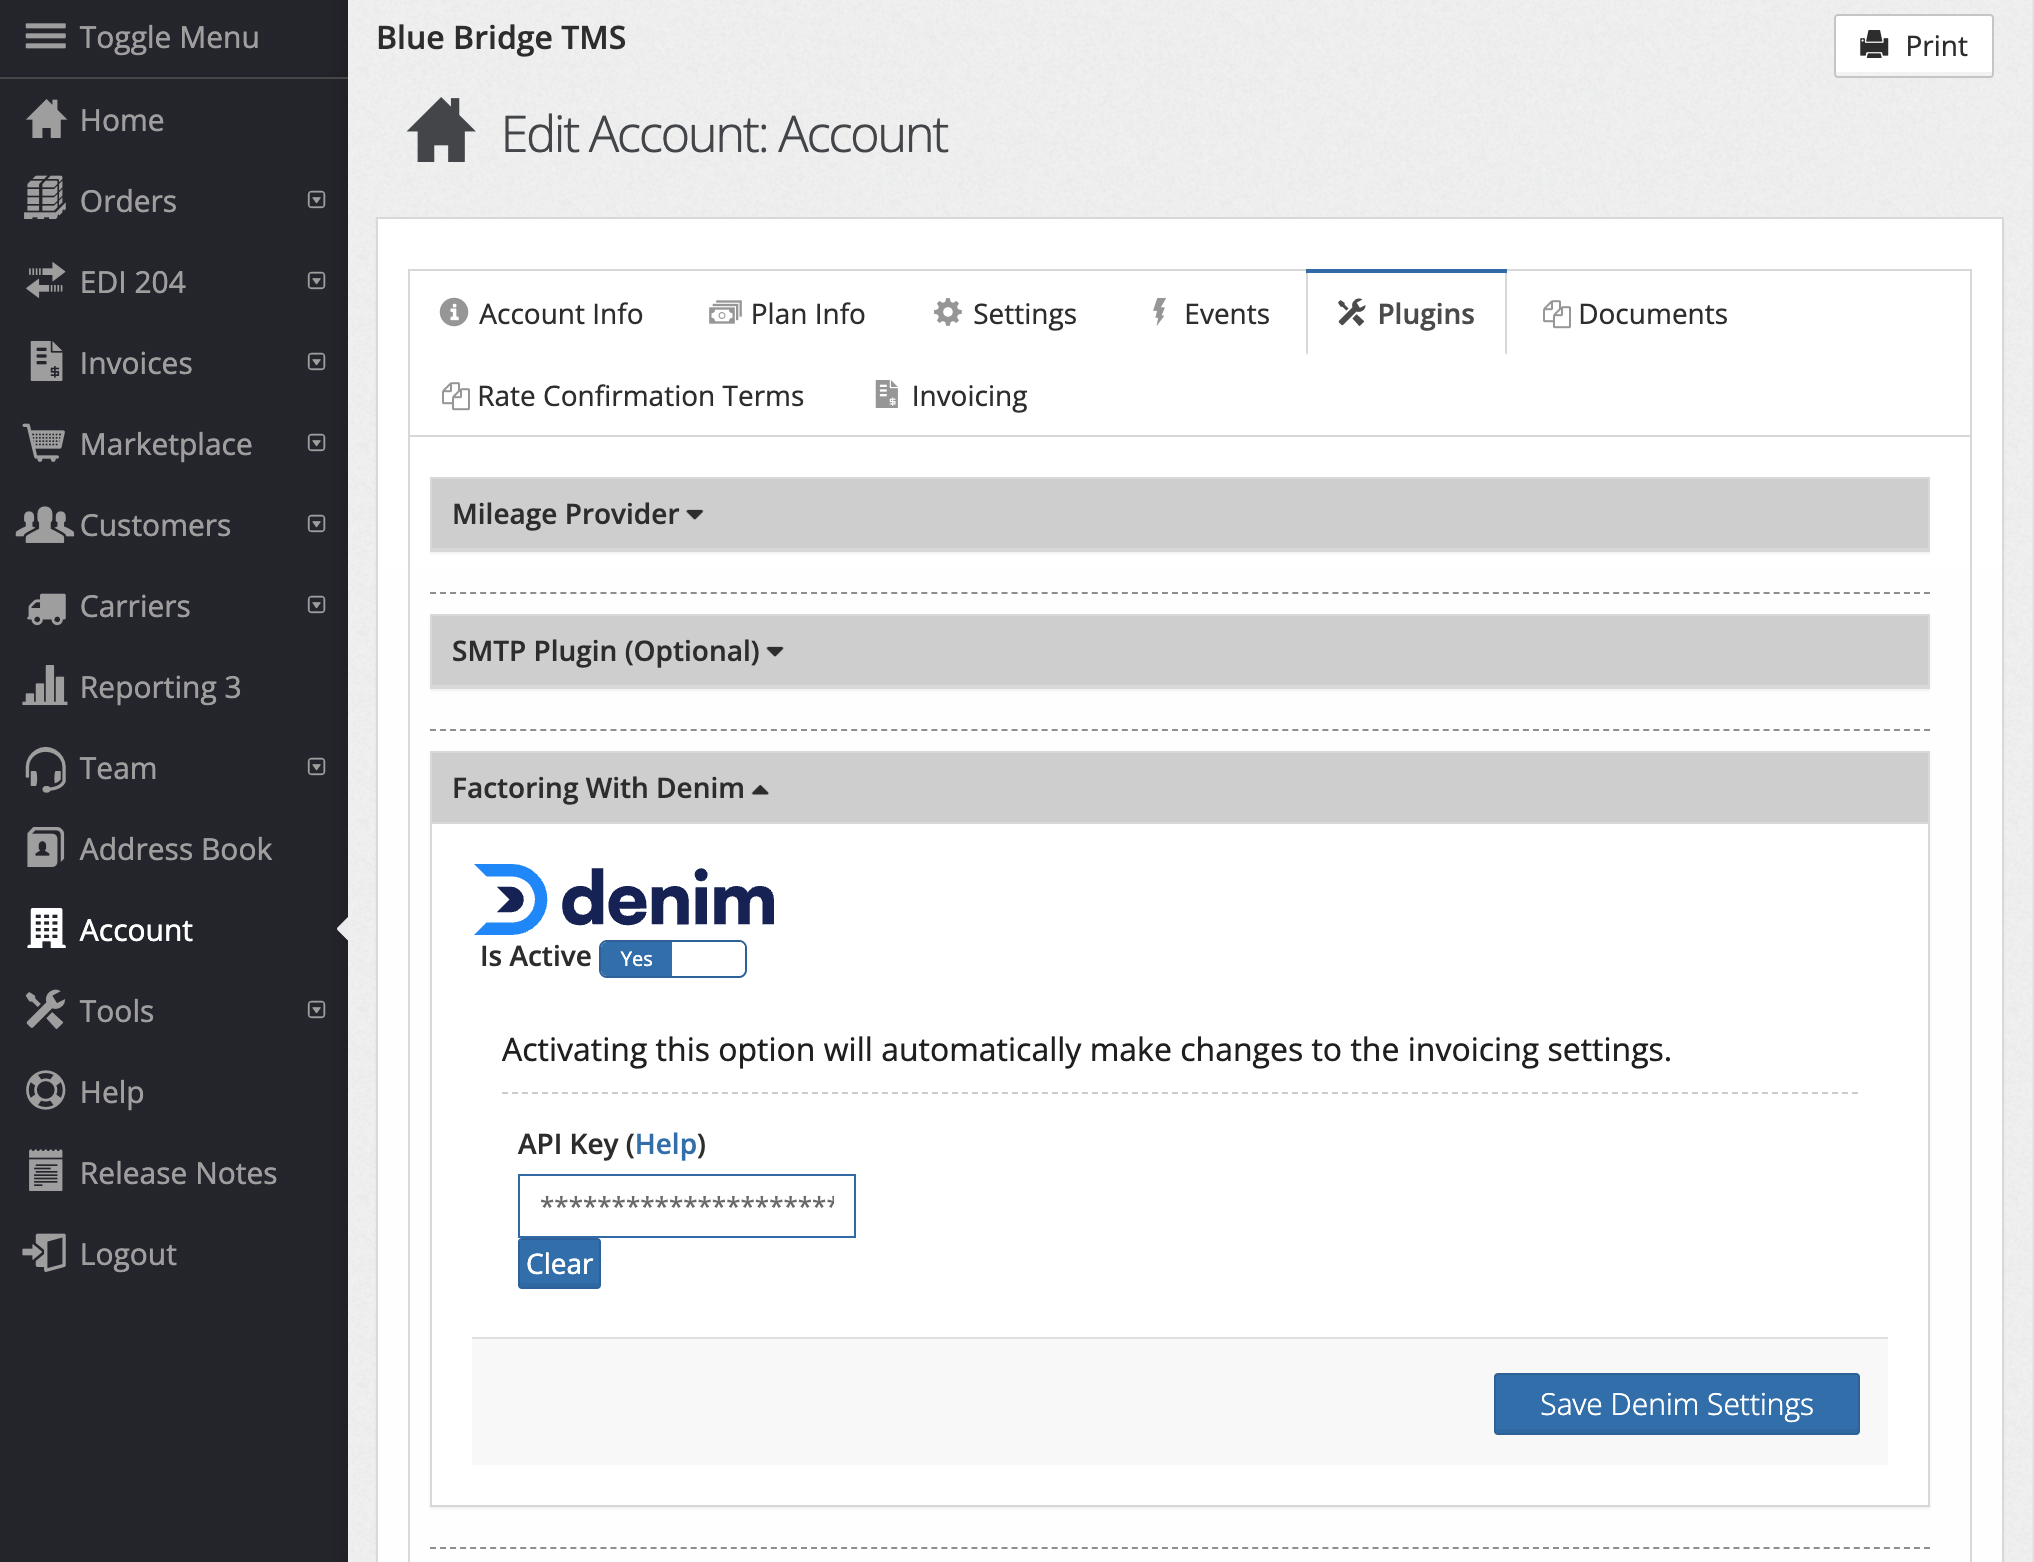Expand the Customers submenu arrow
The height and width of the screenshot is (1562, 2034).
click(x=316, y=524)
